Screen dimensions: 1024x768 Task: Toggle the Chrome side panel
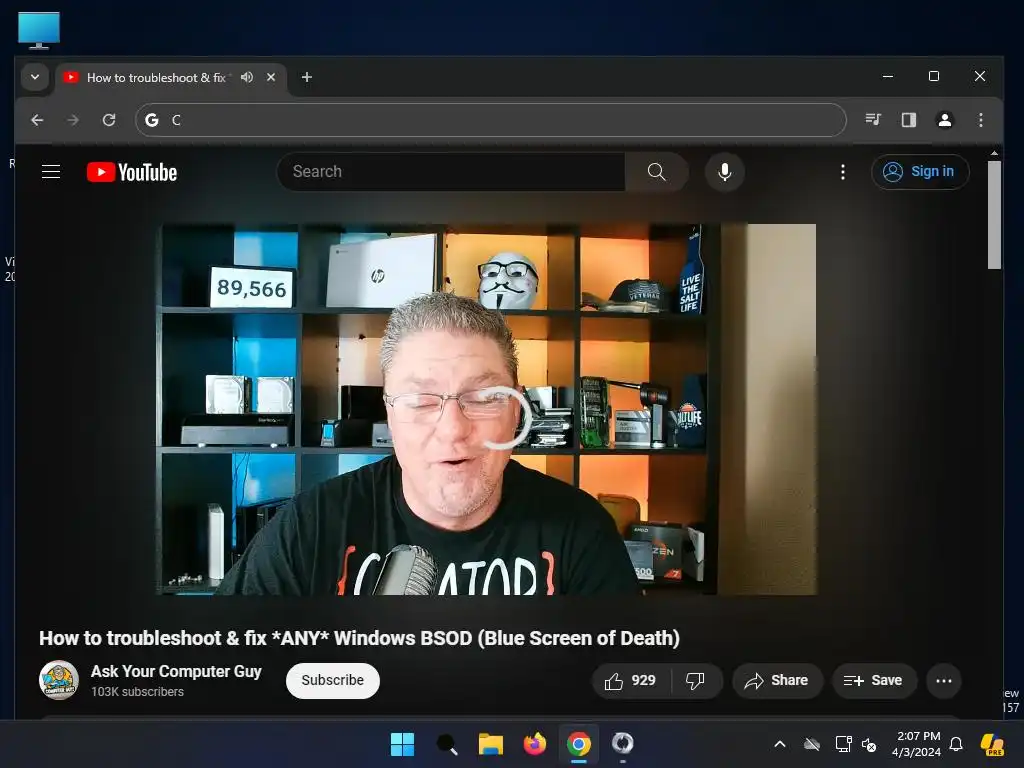908,120
